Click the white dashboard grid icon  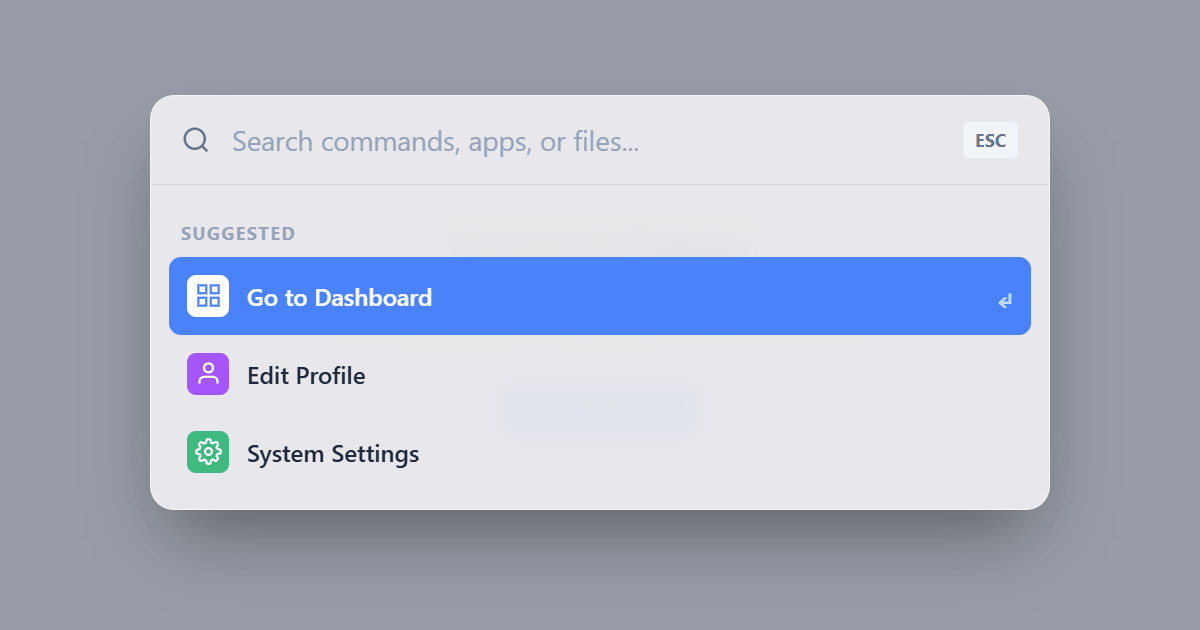pos(208,296)
